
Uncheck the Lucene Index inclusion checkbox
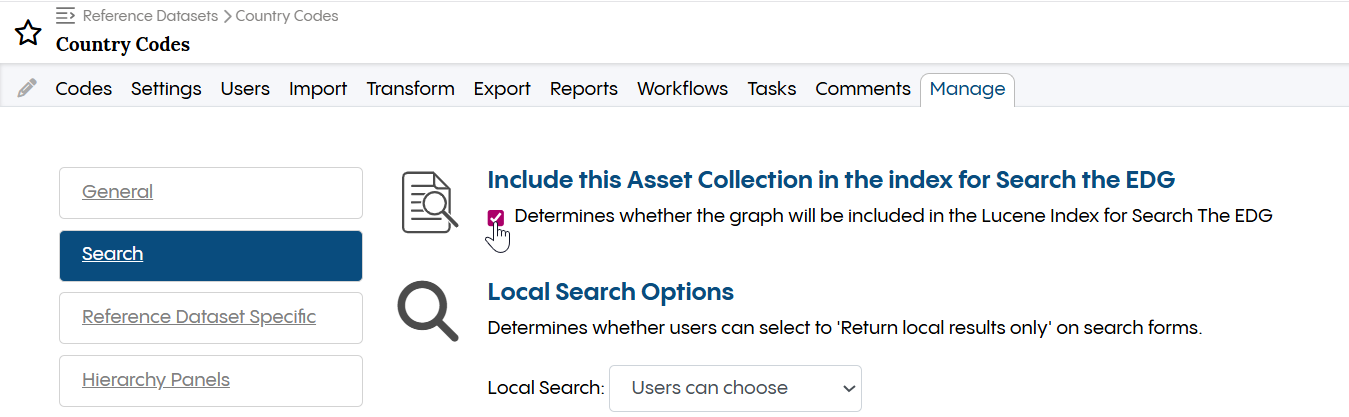point(496,217)
